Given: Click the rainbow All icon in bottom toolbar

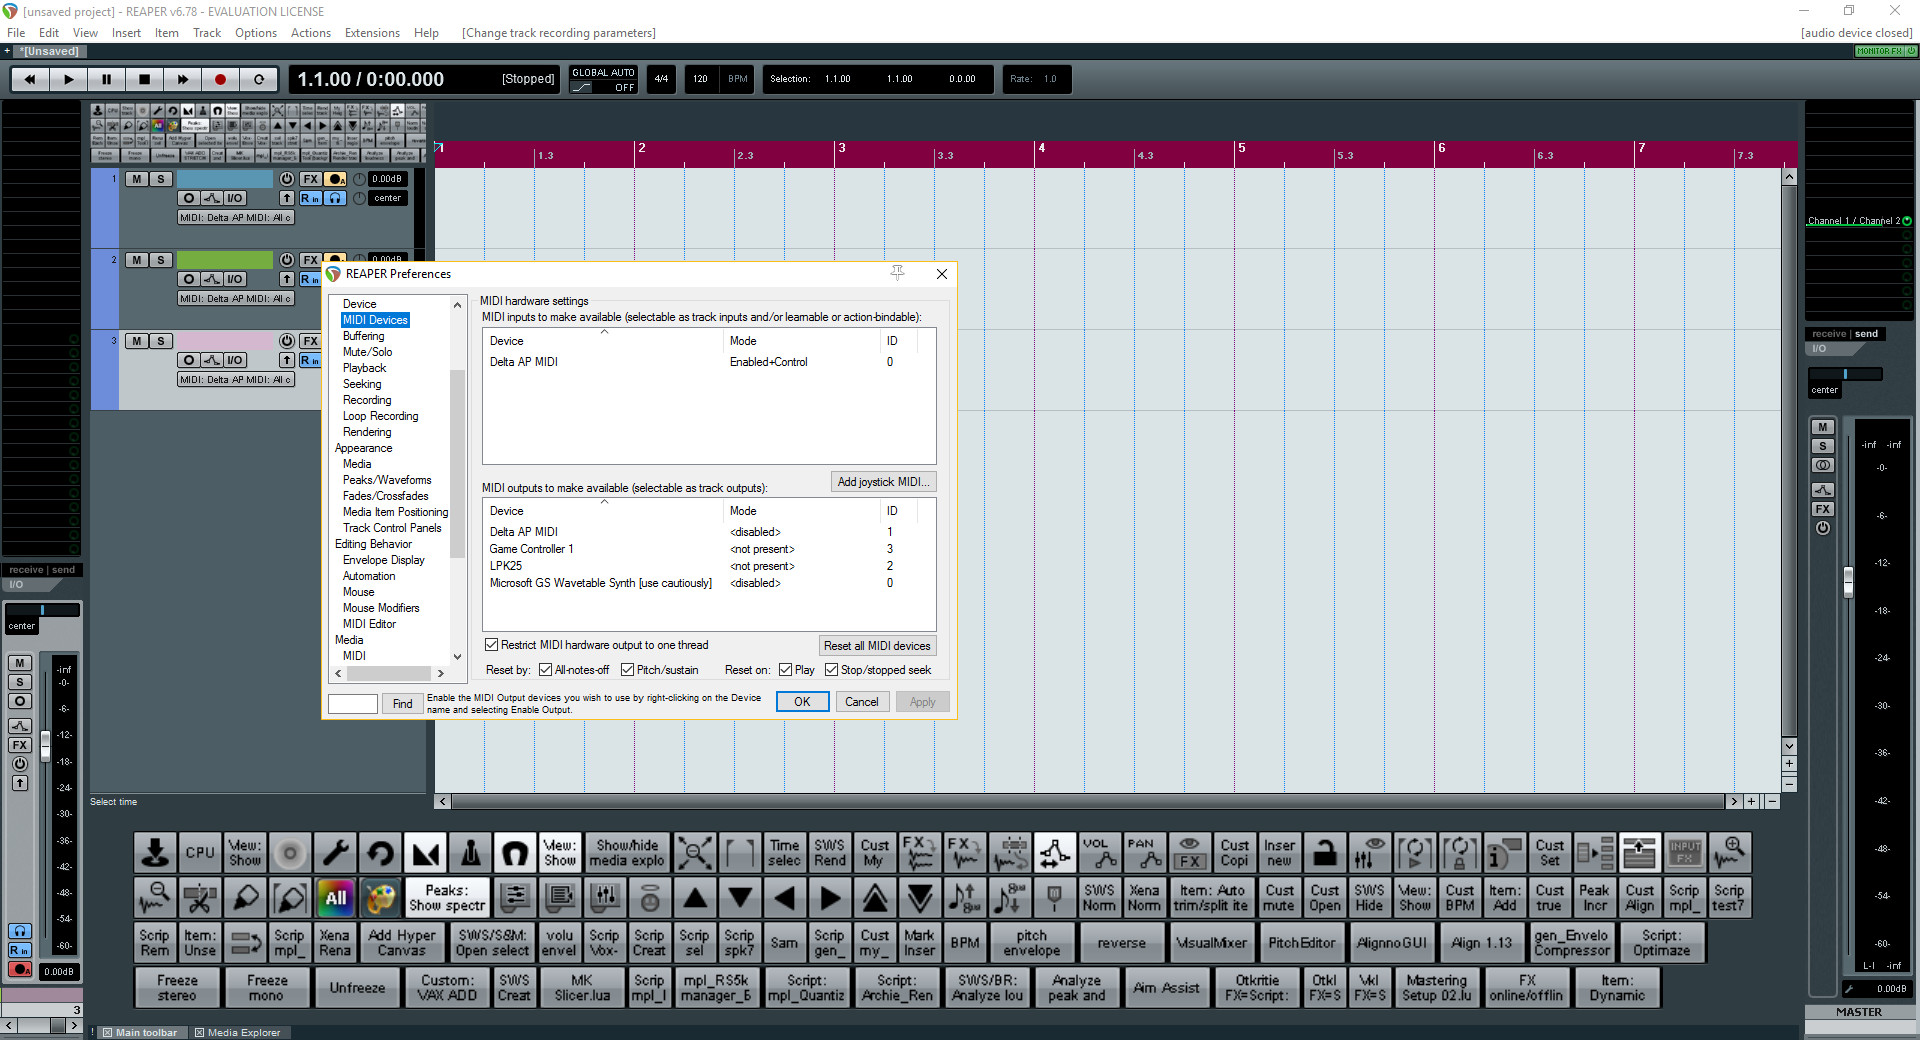Looking at the screenshot, I should (335, 898).
